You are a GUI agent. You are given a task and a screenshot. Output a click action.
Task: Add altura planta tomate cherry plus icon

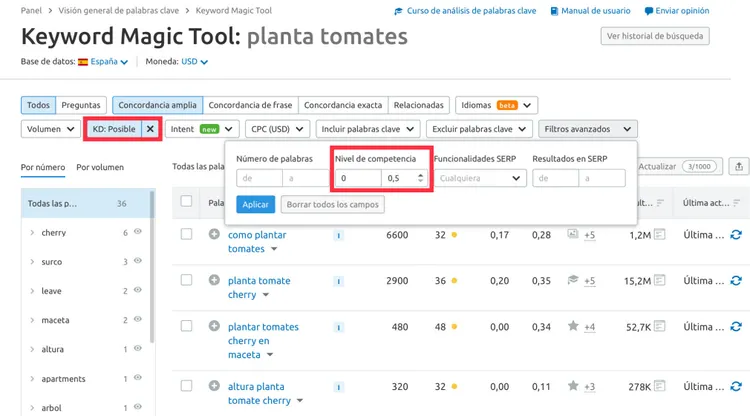click(x=214, y=386)
